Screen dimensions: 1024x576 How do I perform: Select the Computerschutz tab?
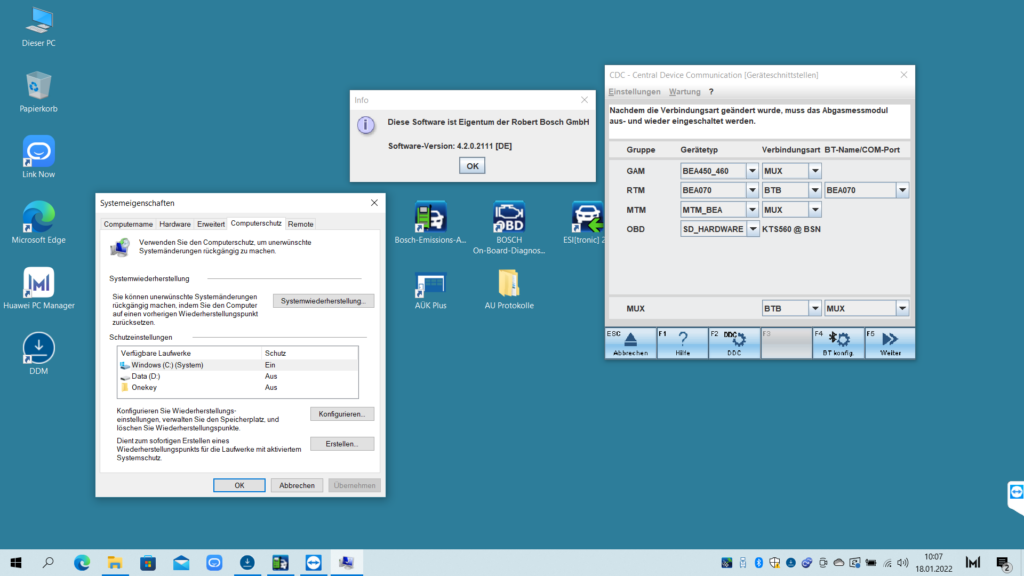tap(256, 223)
